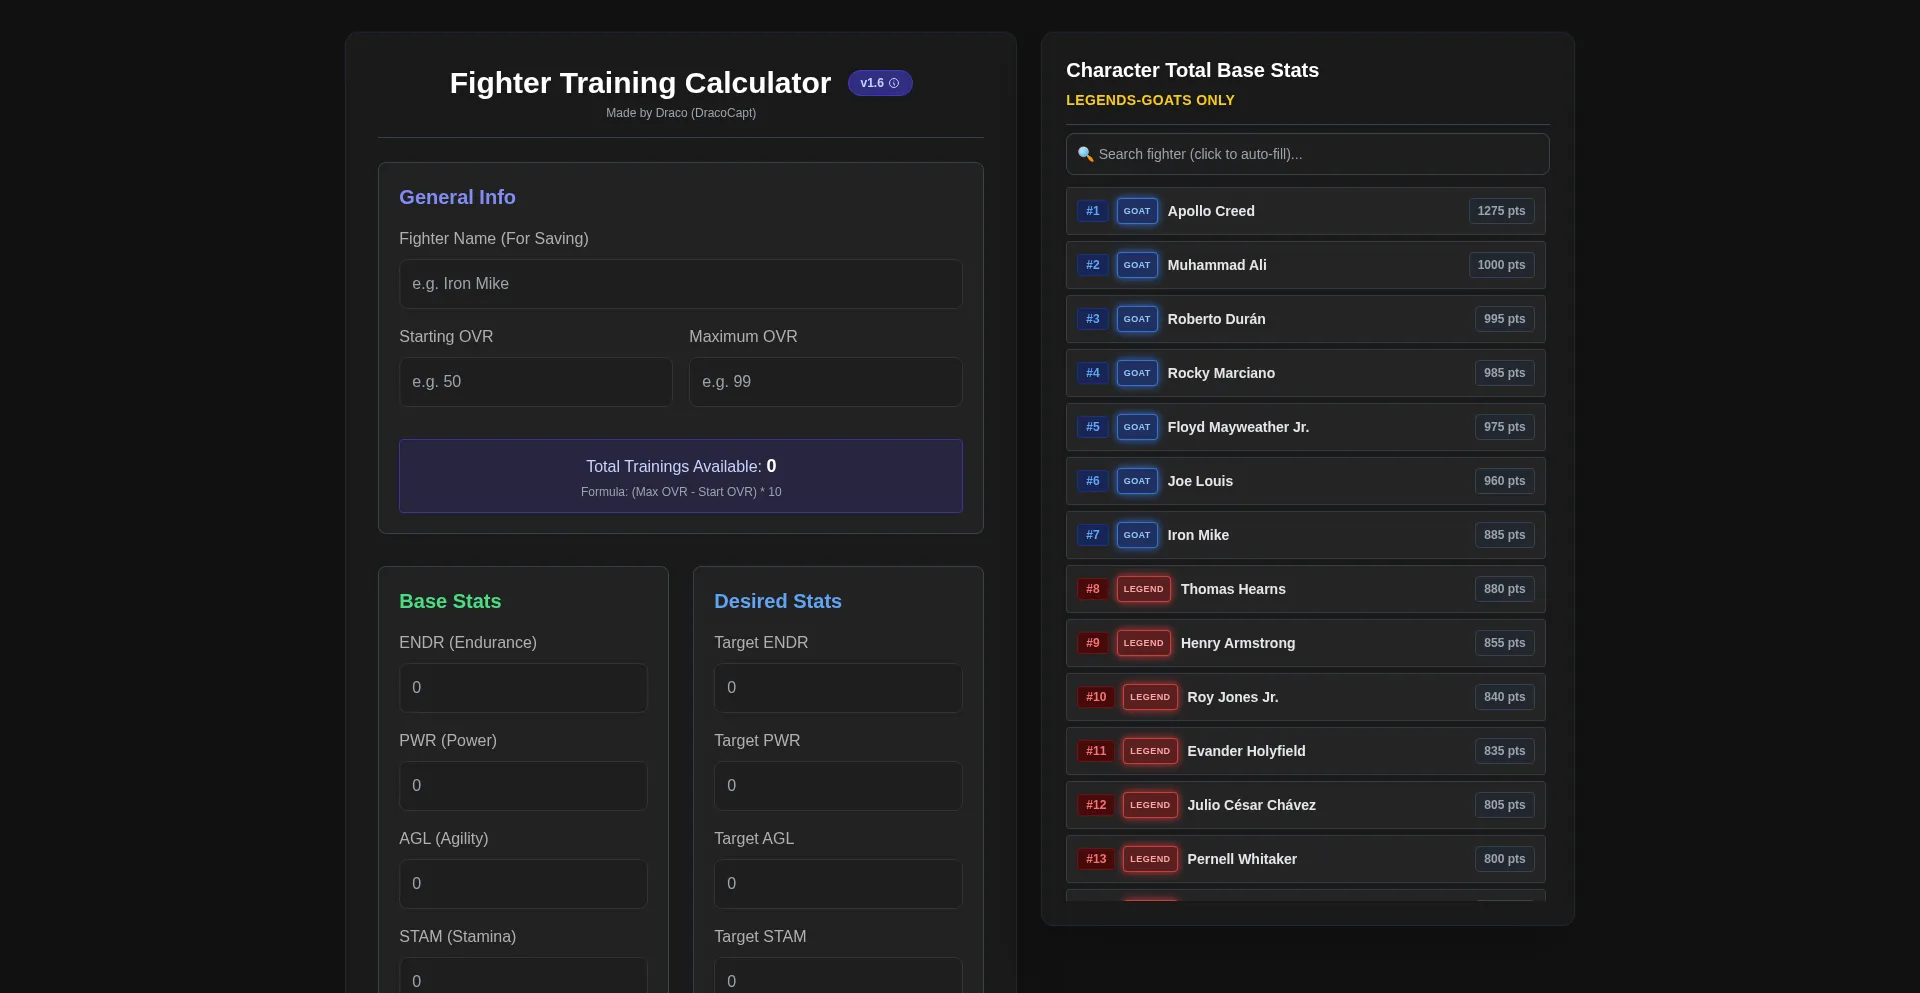Image resolution: width=1920 pixels, height=993 pixels.
Task: Click the 880 pts label
Action: tap(1504, 589)
